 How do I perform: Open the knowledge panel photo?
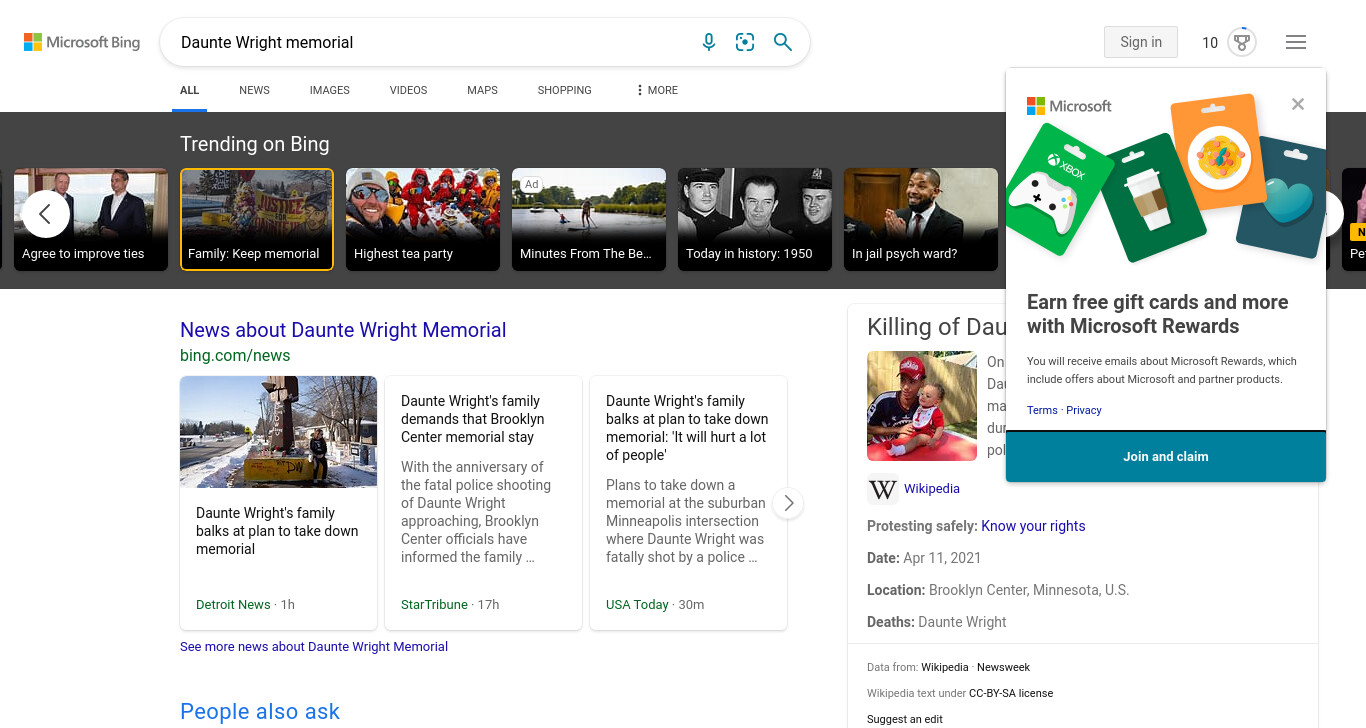[922, 406]
